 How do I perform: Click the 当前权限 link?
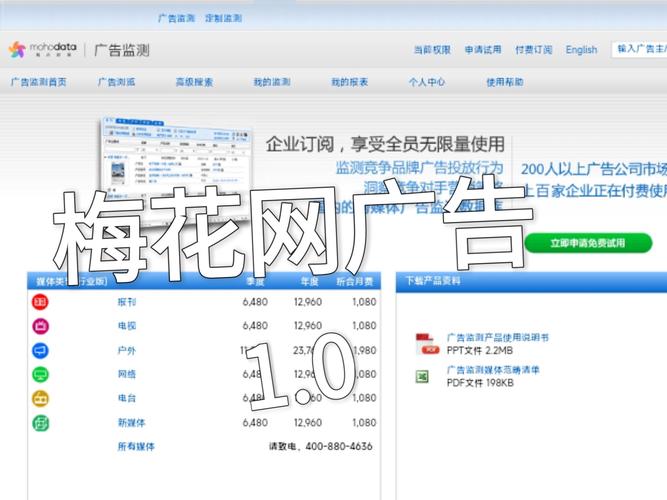432,50
